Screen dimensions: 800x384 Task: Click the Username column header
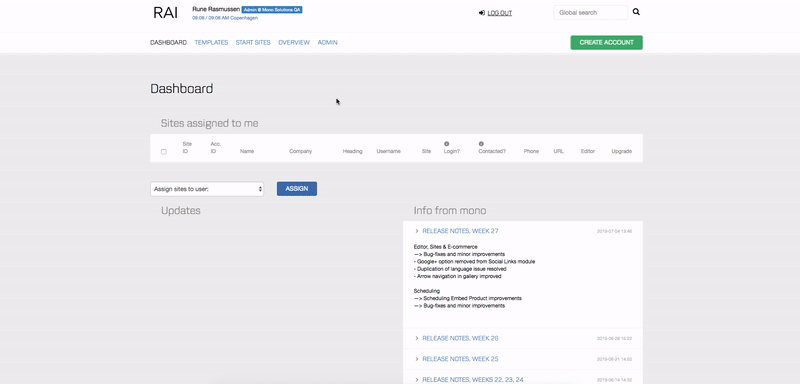coord(389,151)
